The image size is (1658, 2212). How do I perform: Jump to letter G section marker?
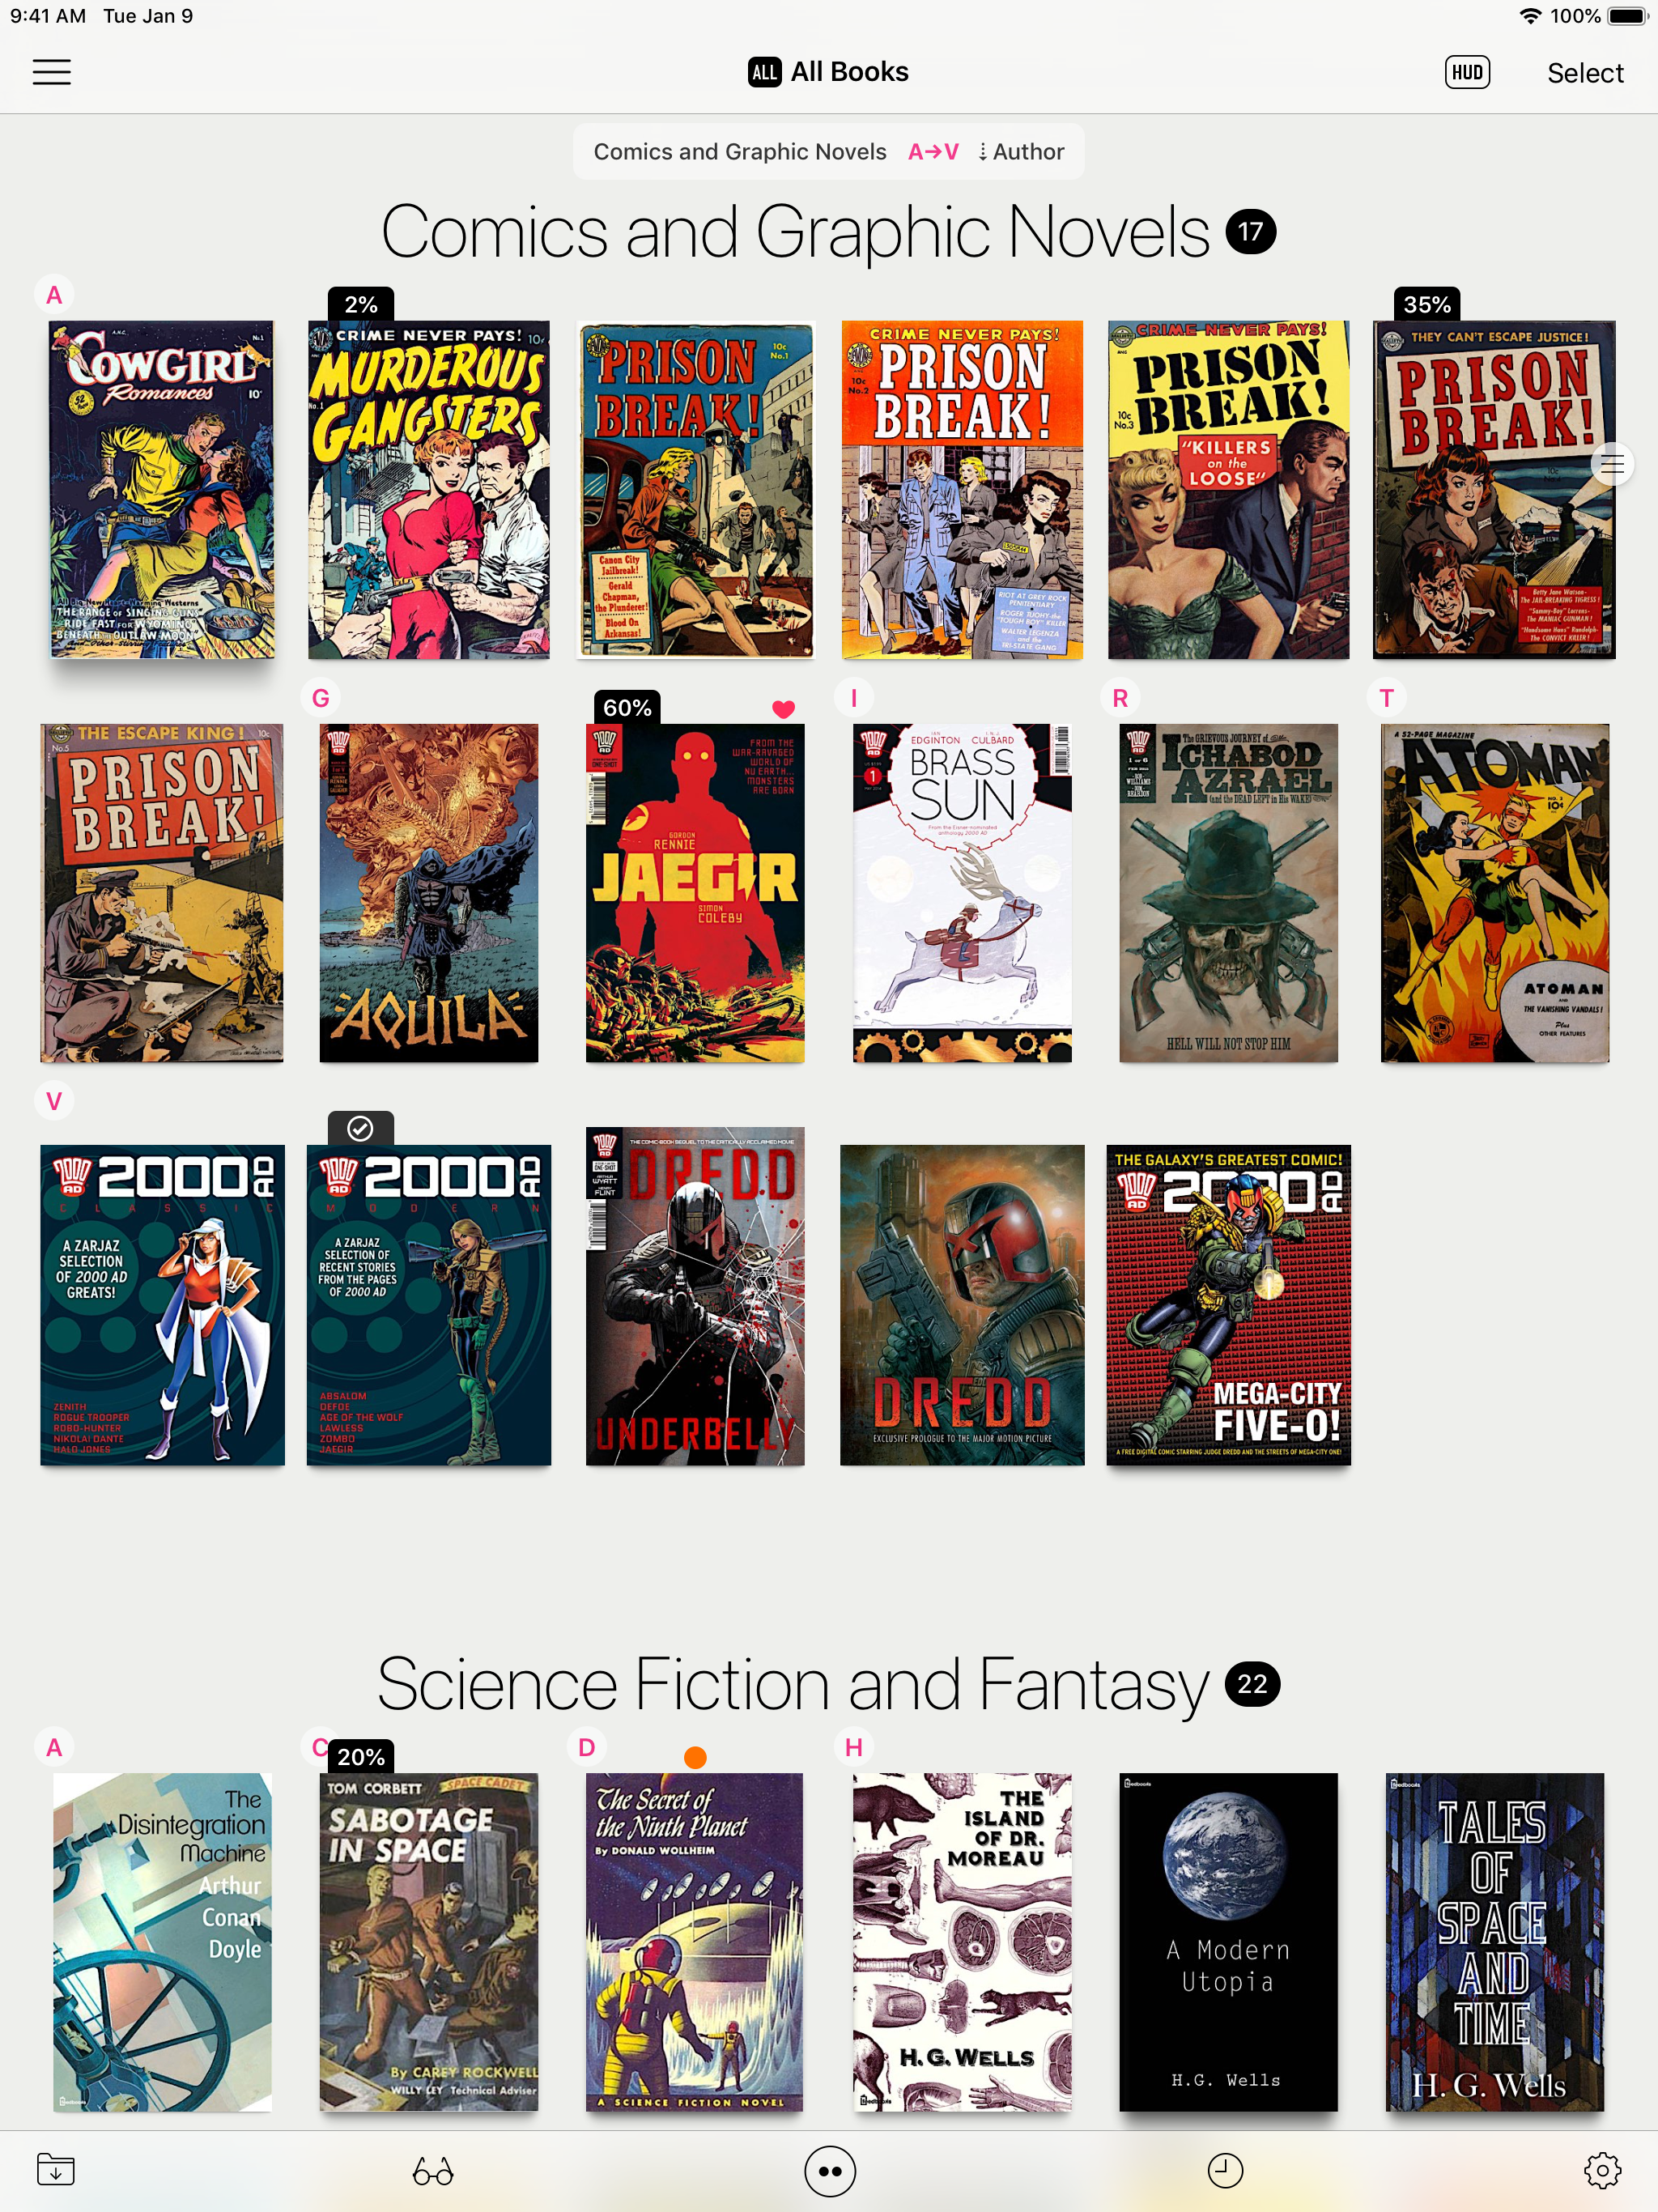coord(320,698)
